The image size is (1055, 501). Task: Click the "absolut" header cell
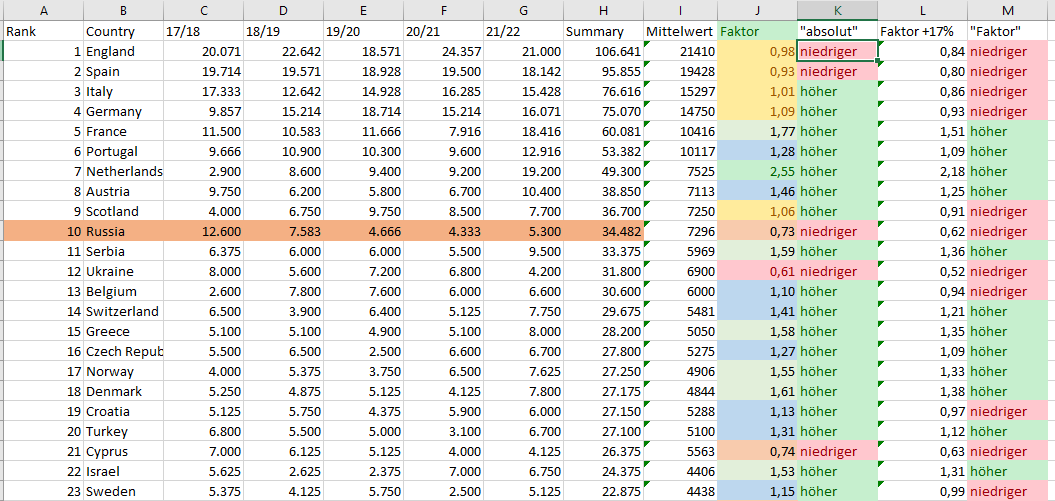pyautogui.click(x=838, y=32)
